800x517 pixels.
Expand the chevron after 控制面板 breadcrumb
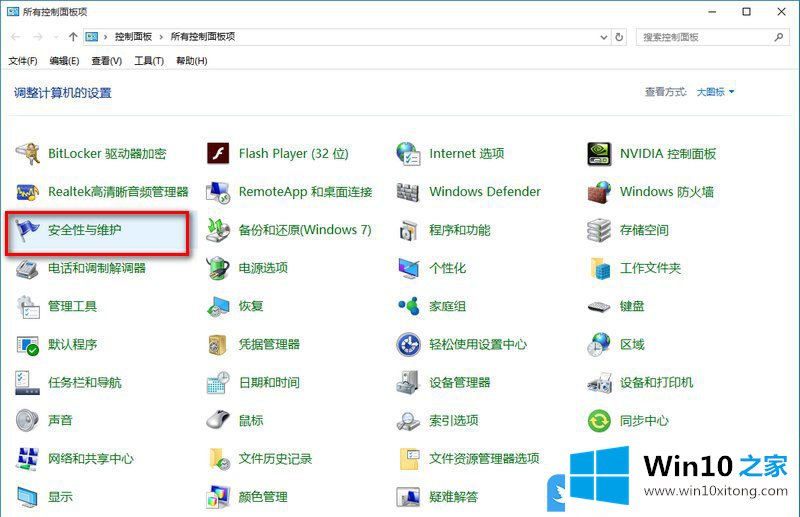click(x=161, y=37)
